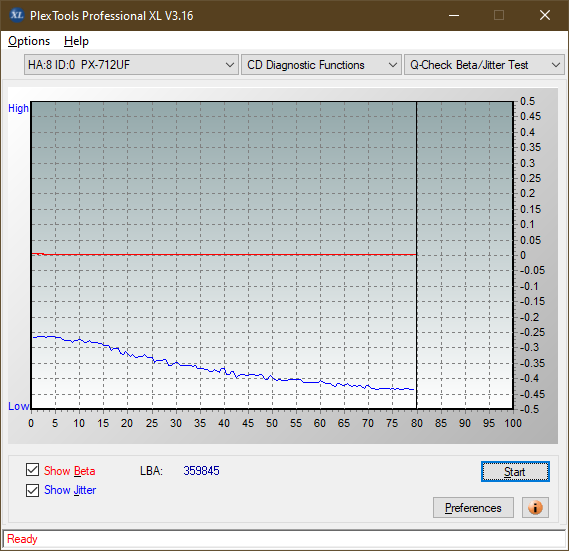569x551 pixels.
Task: Open the Preferences dialog
Action: (x=473, y=507)
